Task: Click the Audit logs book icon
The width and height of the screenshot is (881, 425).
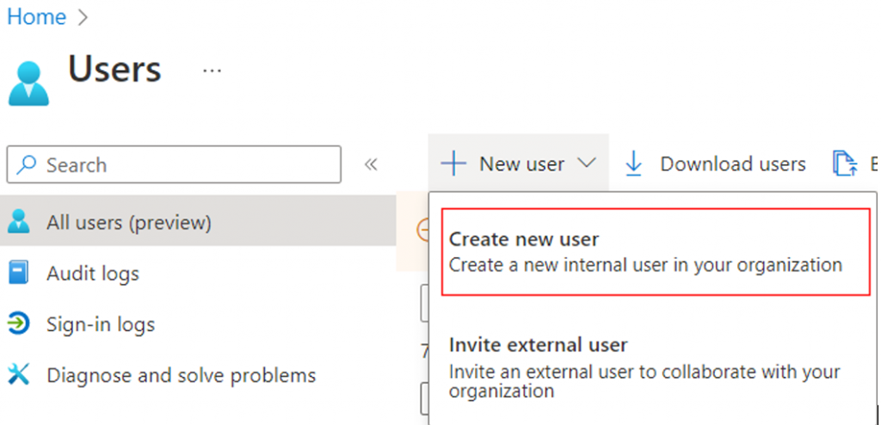Action: (x=19, y=273)
